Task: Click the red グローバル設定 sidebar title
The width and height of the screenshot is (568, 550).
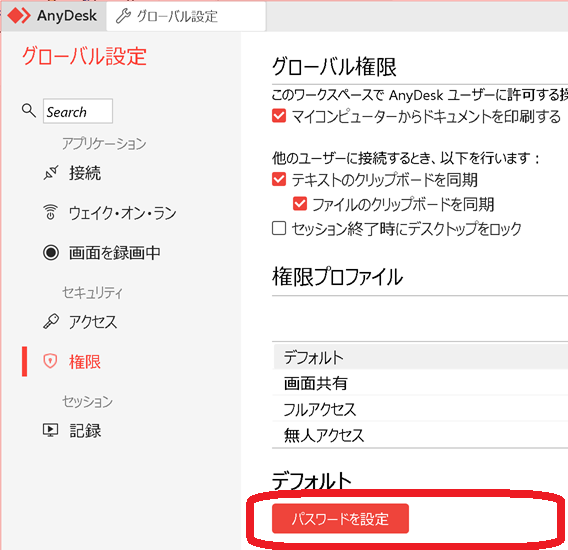Action: pyautogui.click(x=84, y=57)
